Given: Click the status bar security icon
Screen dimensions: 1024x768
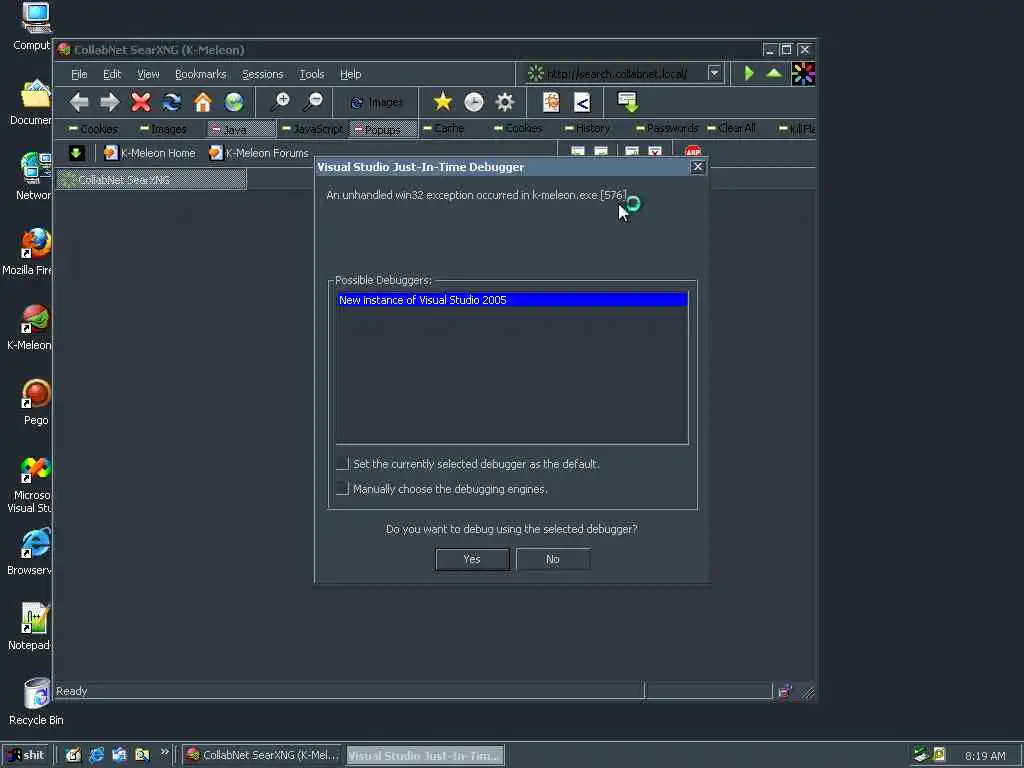Looking at the screenshot, I should tap(784, 691).
